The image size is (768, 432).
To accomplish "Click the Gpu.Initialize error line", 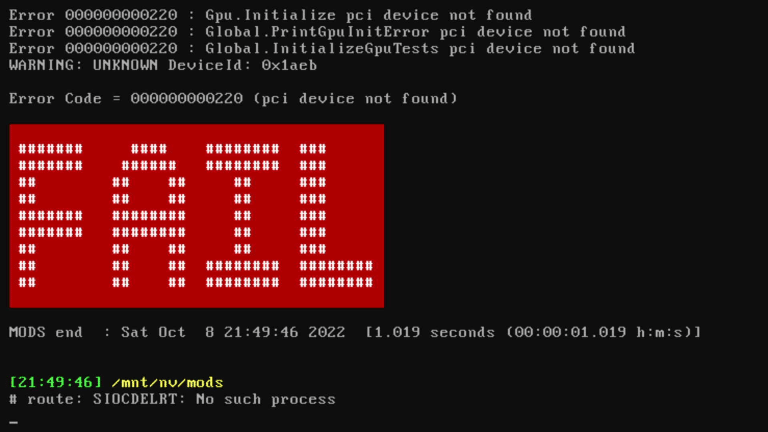I will click(x=270, y=15).
